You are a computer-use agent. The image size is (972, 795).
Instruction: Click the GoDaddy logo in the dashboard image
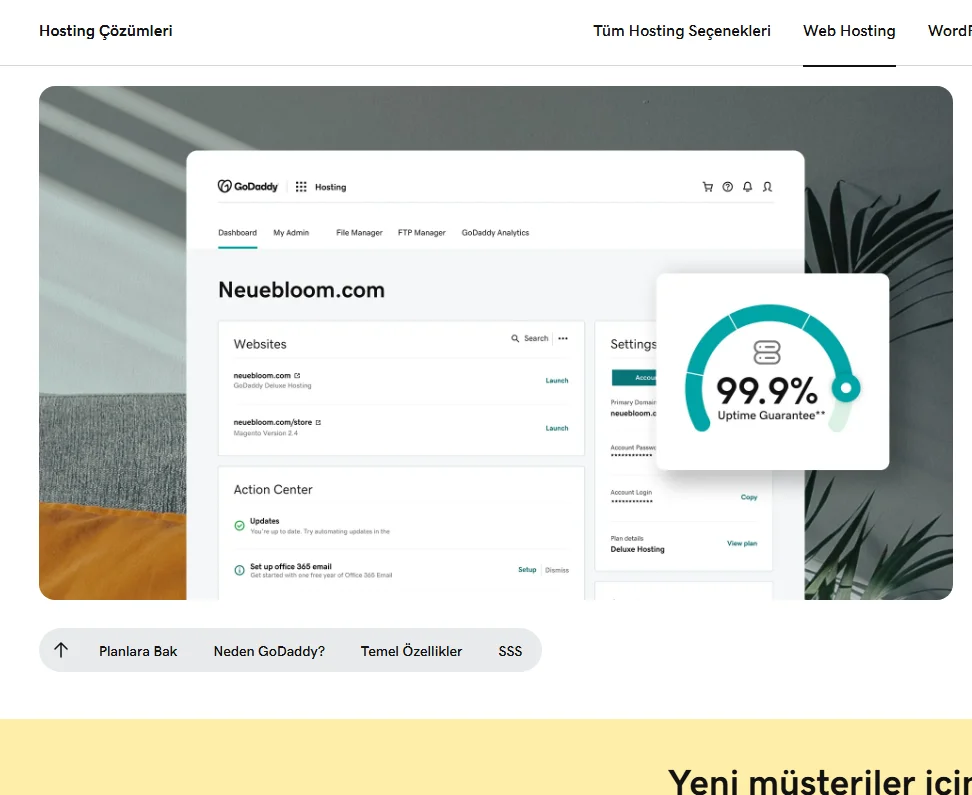point(248,186)
